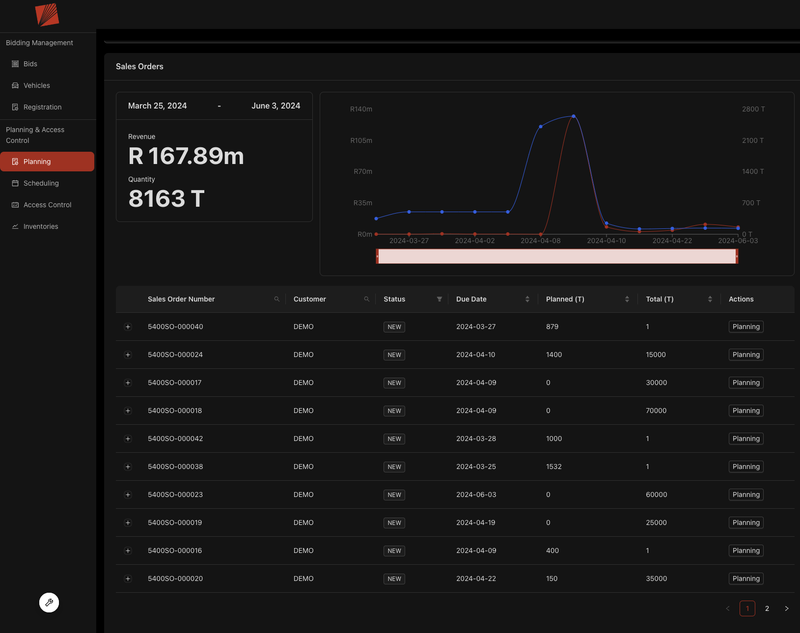Expand row 5400SO-000040 with the plus control

(127, 327)
